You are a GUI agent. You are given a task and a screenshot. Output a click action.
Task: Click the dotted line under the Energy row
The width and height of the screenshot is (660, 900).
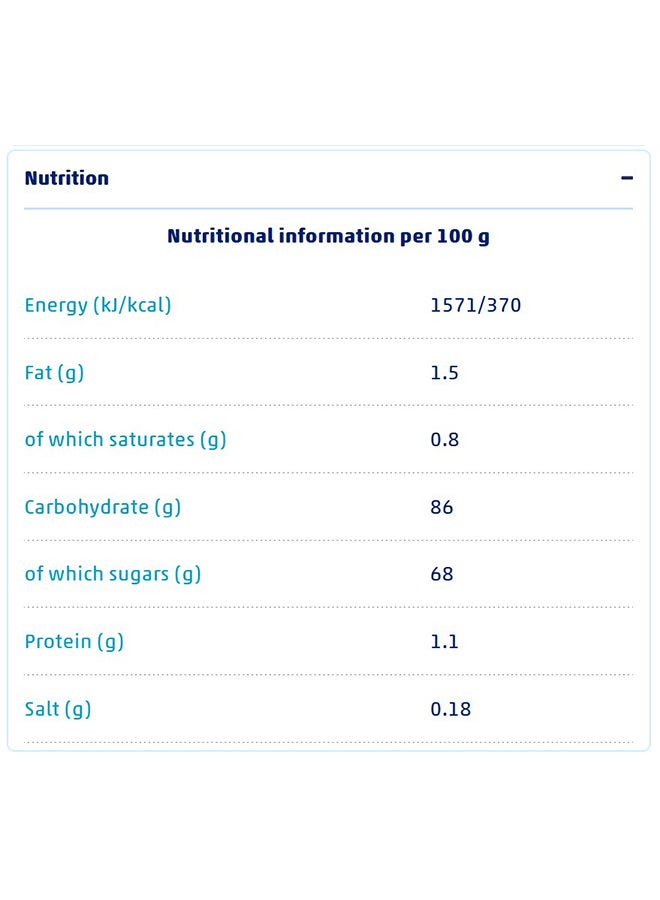tap(328, 339)
